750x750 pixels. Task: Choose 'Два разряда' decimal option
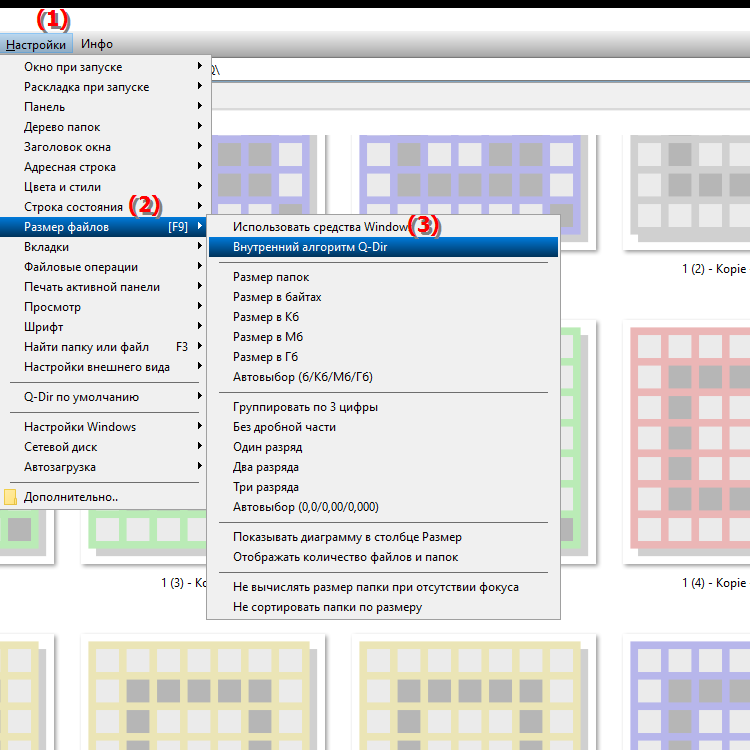266,467
